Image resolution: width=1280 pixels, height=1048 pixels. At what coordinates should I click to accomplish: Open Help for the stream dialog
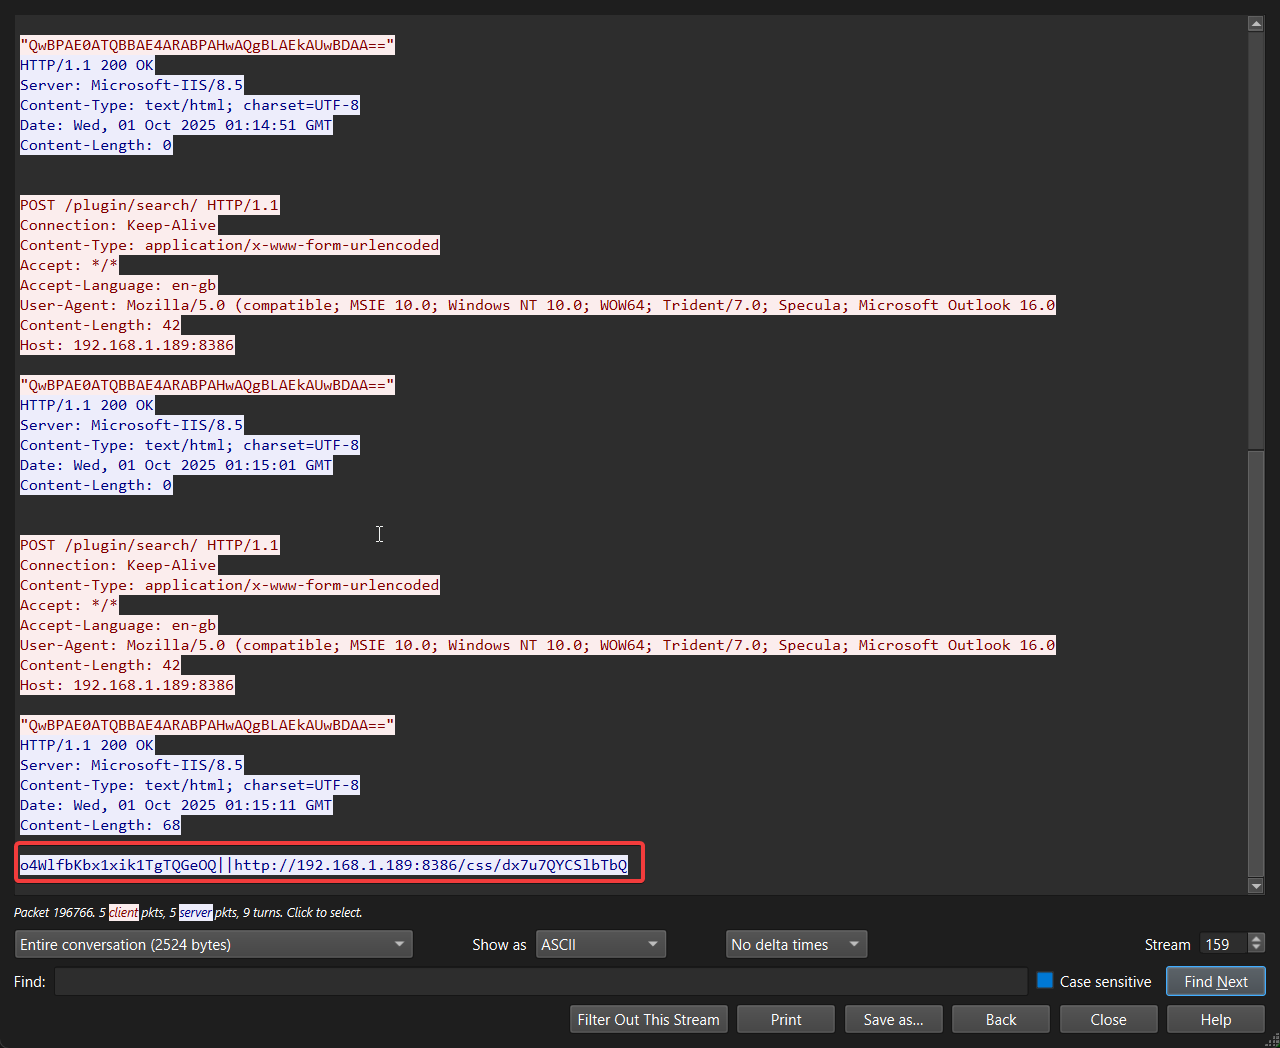click(1216, 1019)
